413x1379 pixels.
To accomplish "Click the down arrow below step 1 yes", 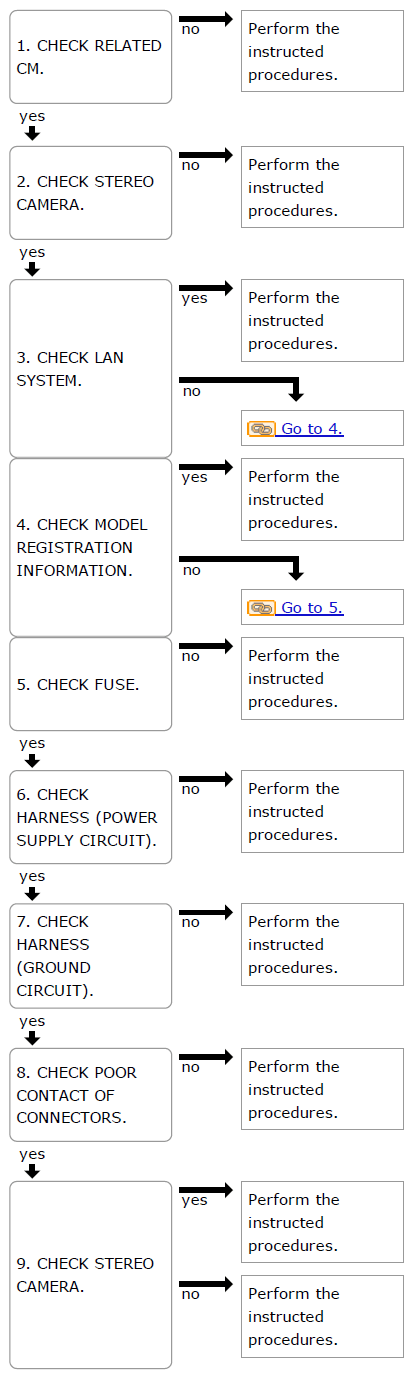I will click(32, 133).
